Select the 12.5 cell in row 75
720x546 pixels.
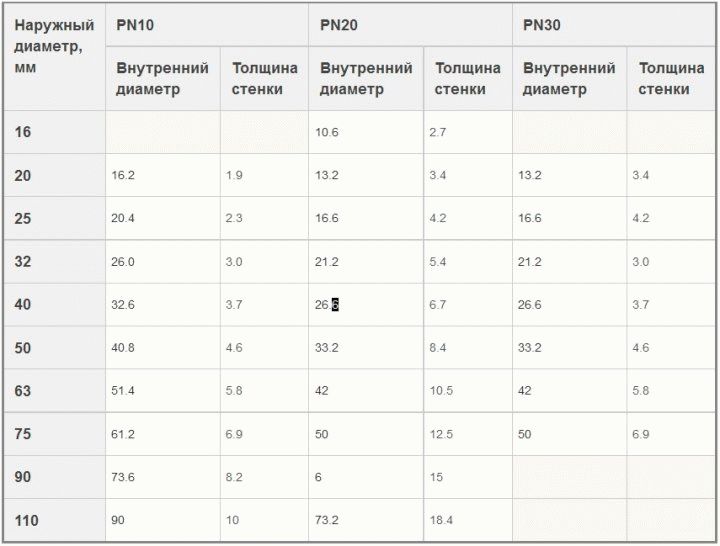coord(441,434)
